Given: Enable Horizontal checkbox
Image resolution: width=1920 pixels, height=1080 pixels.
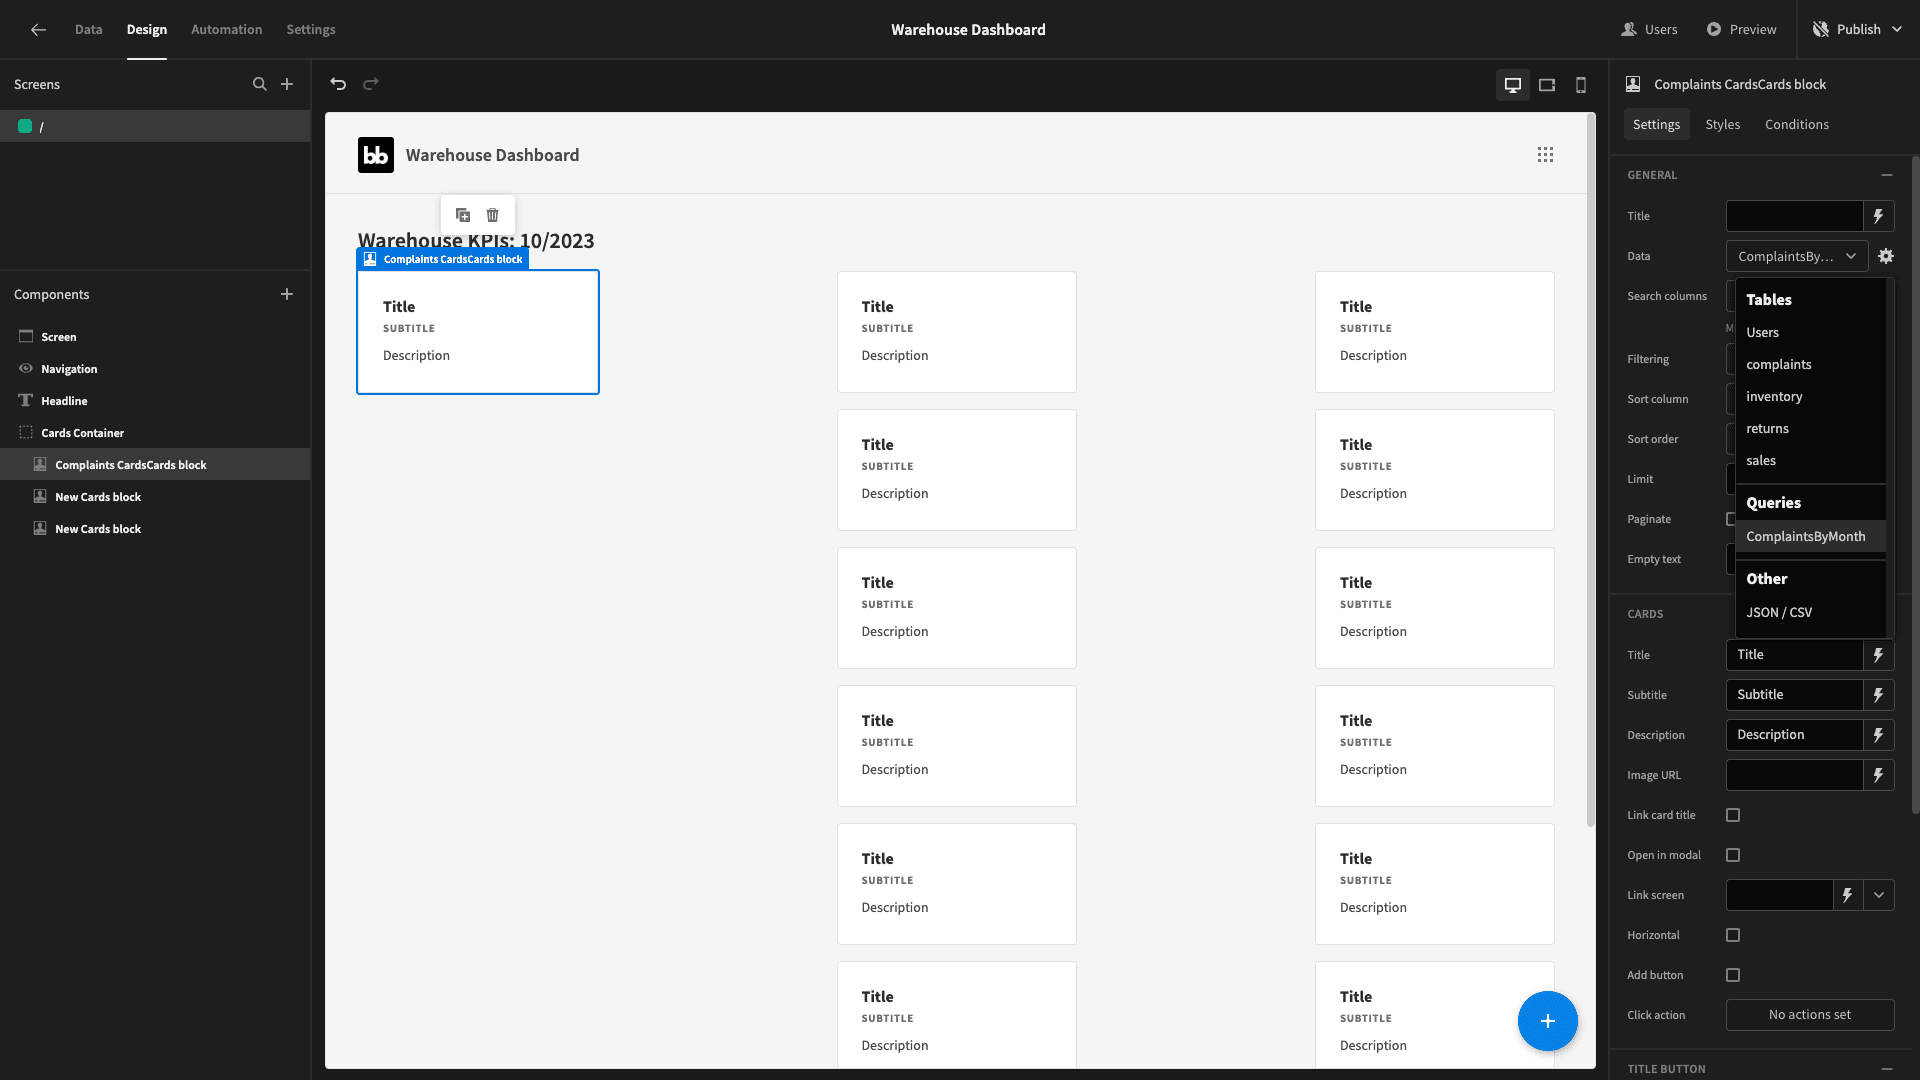Looking at the screenshot, I should click(1733, 935).
